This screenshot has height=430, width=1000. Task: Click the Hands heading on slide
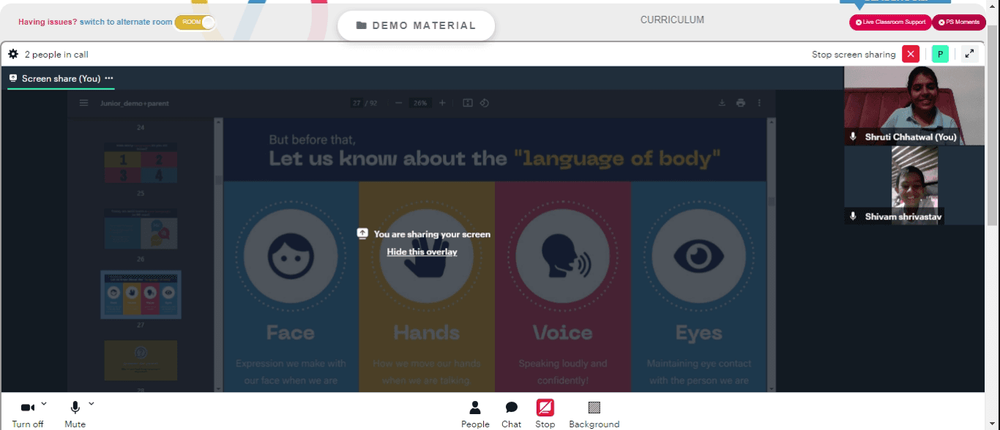coord(426,332)
